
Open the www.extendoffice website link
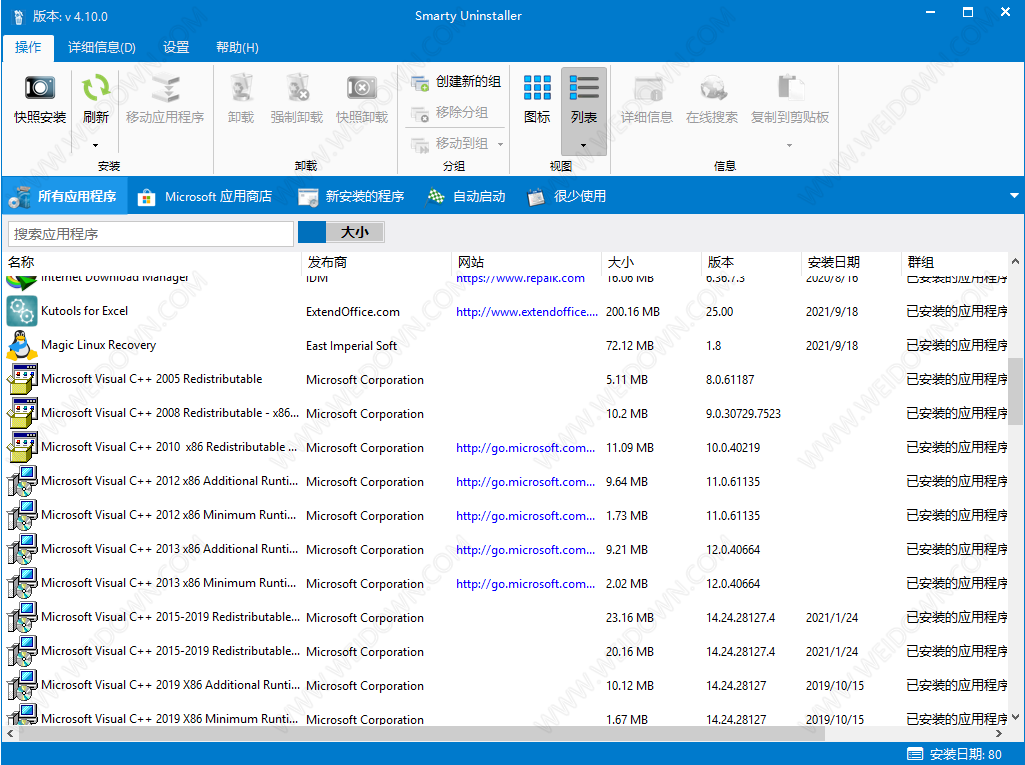(x=527, y=312)
